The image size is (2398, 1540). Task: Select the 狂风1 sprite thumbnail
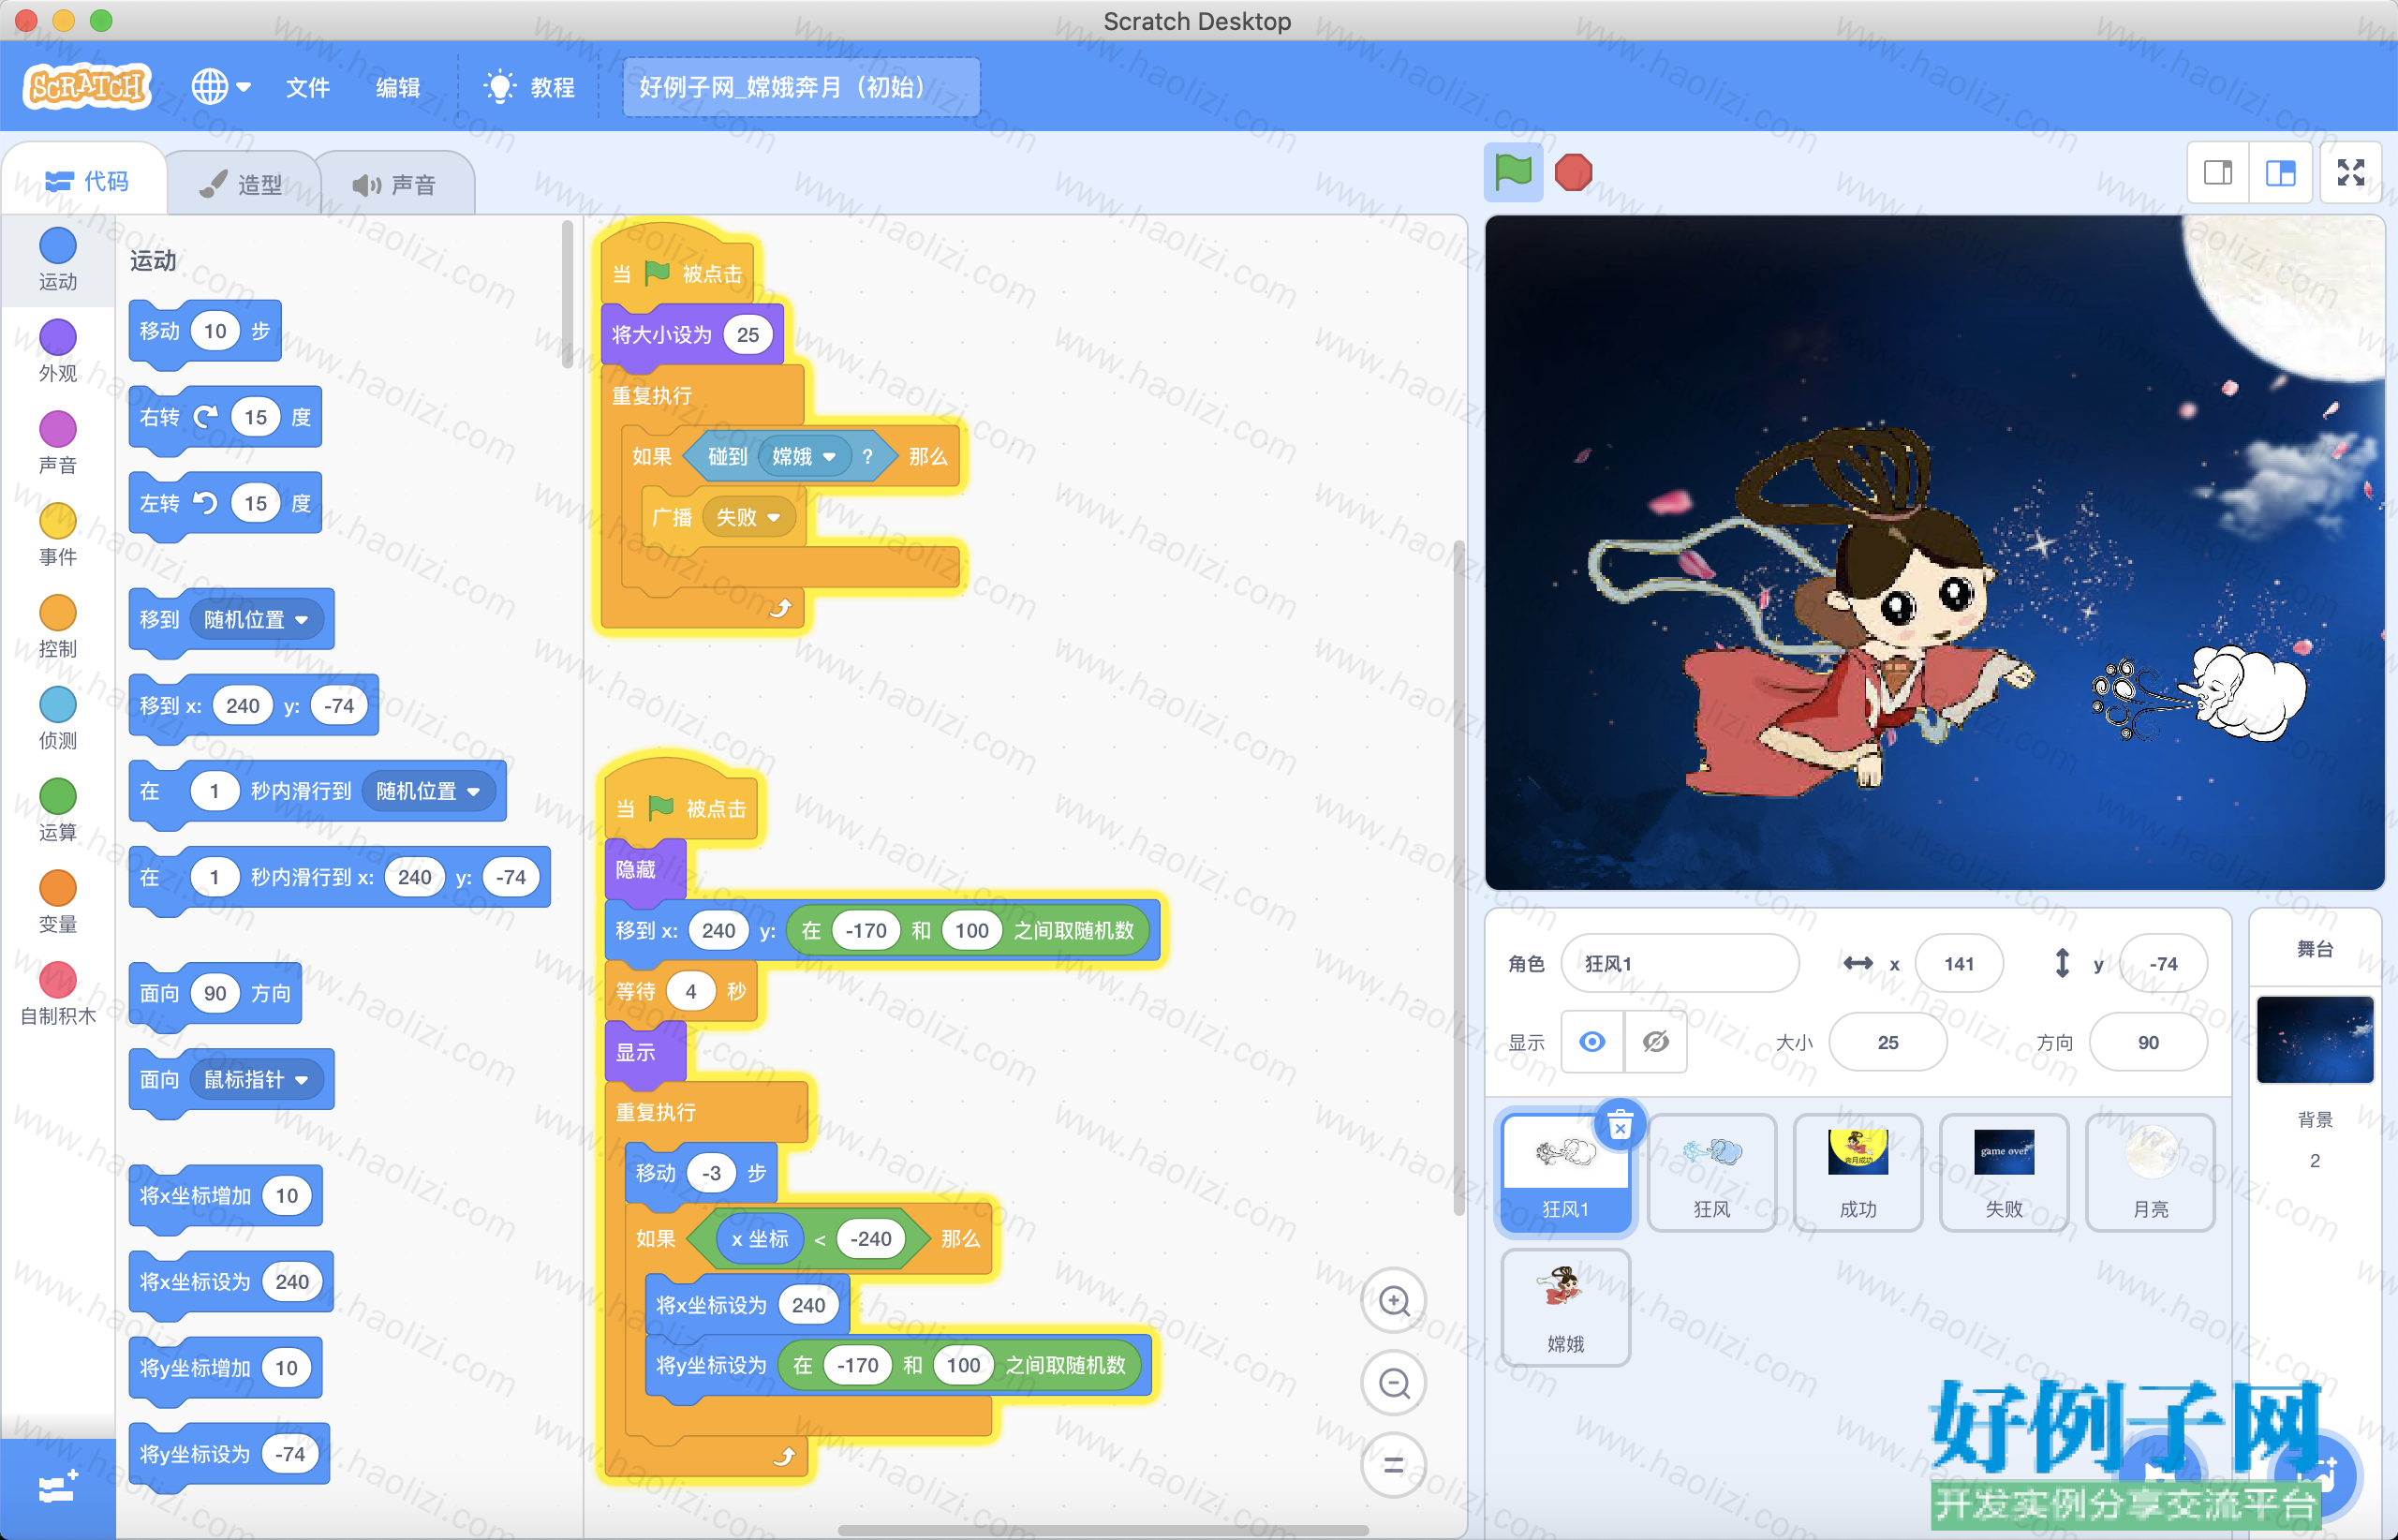tap(1565, 1172)
